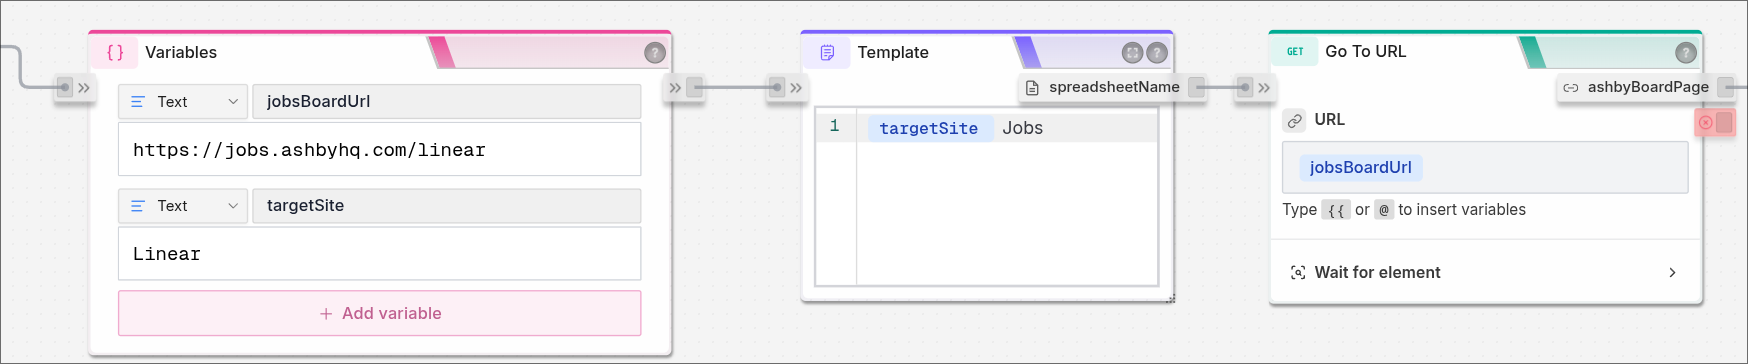Click the ashbyBoardPage output connector square
The height and width of the screenshot is (364, 1748).
pos(1726,87)
